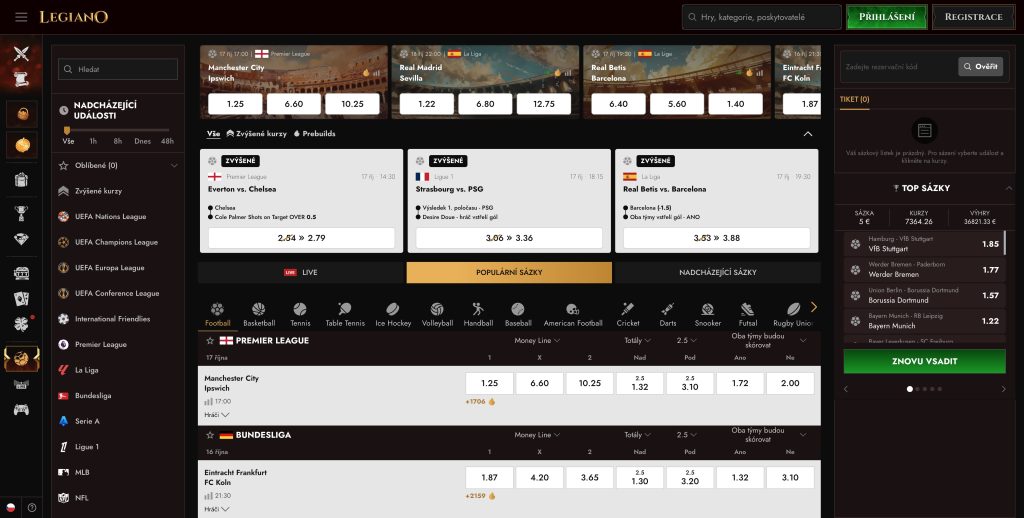The height and width of the screenshot is (518, 1024).
Task: Click the game controller sidebar icon
Action: pos(22,410)
